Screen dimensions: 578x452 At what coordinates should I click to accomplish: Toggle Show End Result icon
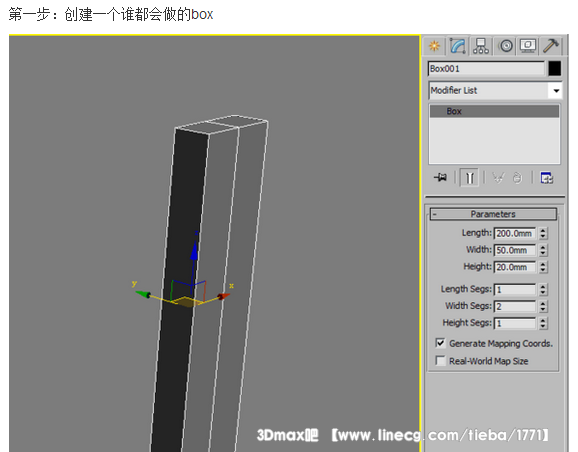[469, 178]
